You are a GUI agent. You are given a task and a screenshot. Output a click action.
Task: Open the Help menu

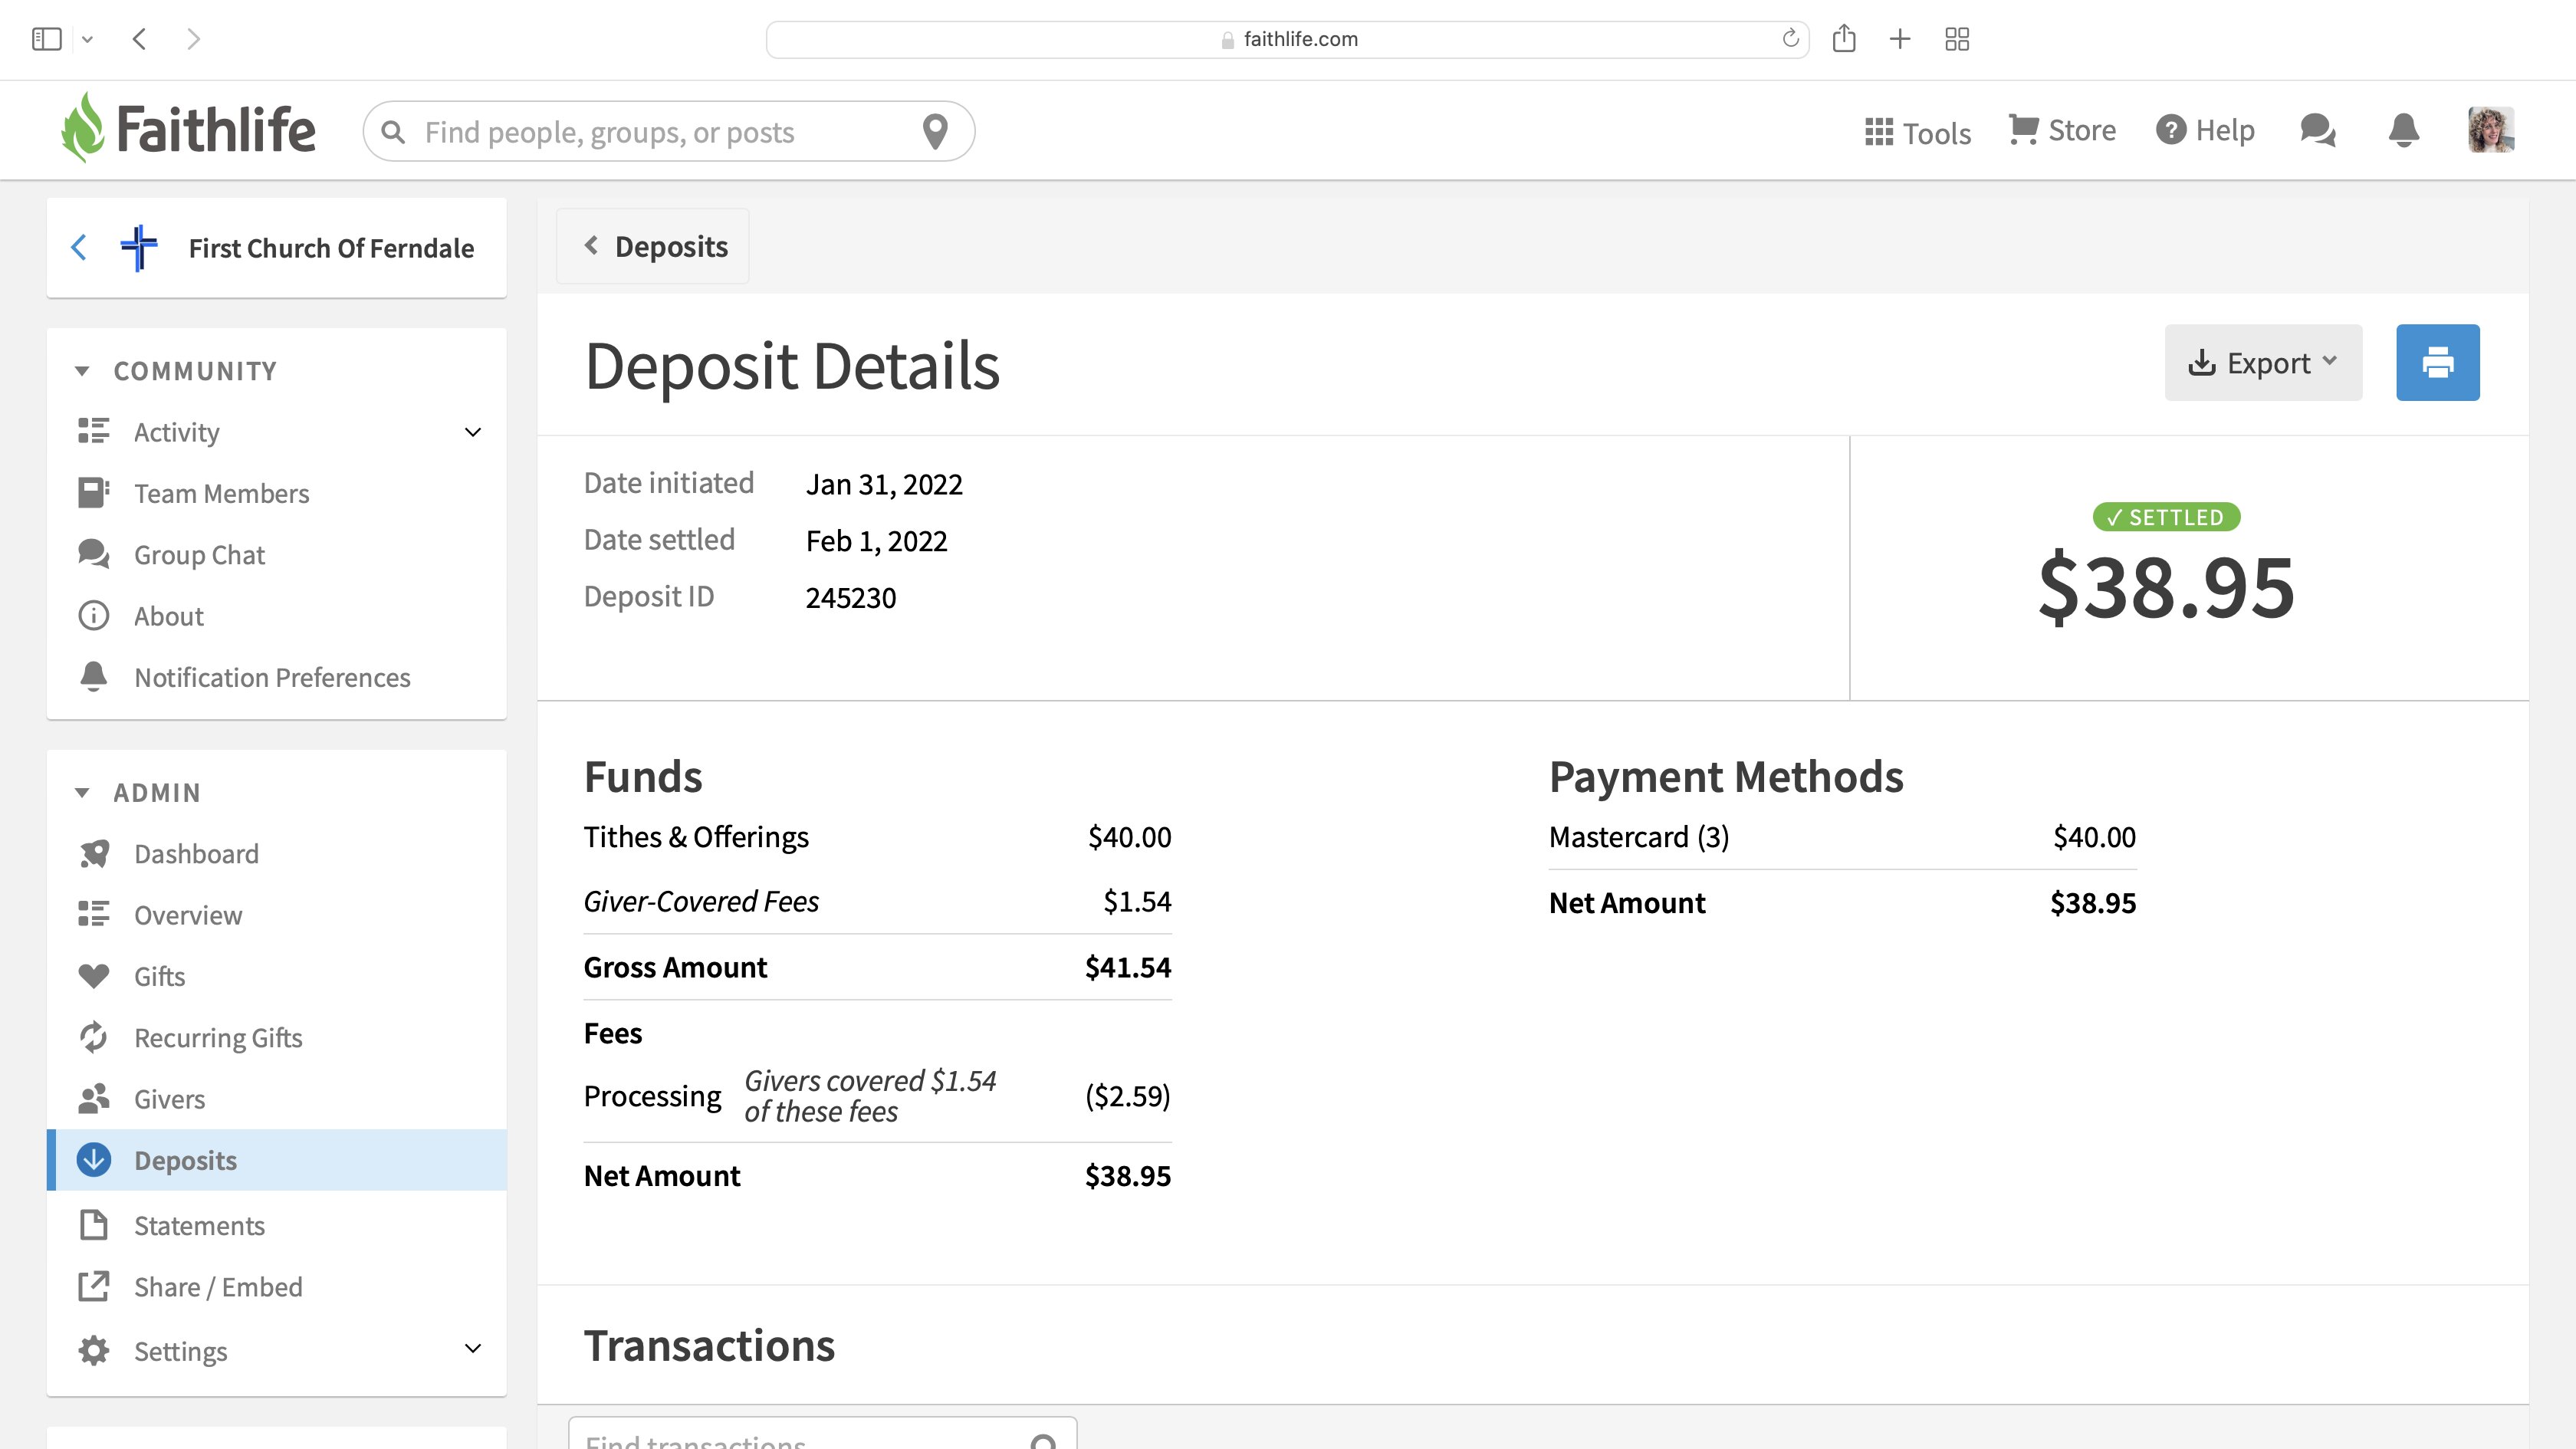[x=2205, y=130]
